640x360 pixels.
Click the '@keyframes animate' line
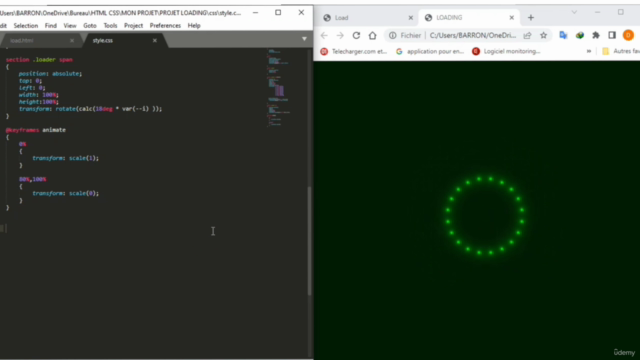click(x=36, y=130)
